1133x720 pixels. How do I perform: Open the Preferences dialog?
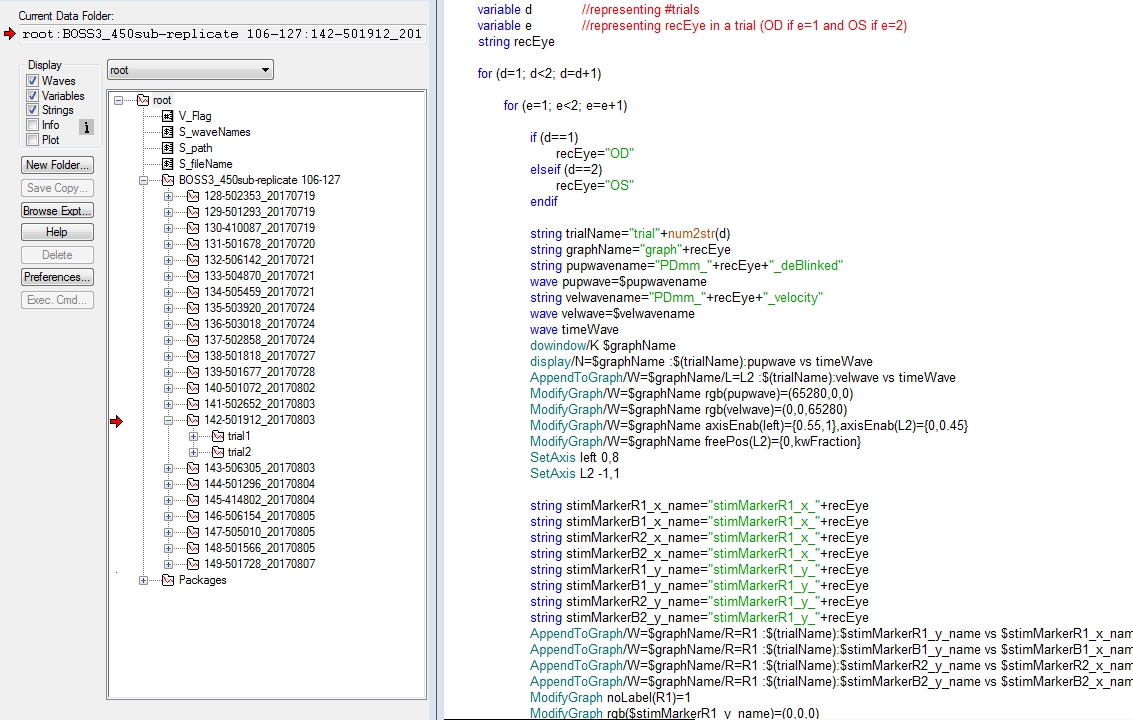coord(57,277)
